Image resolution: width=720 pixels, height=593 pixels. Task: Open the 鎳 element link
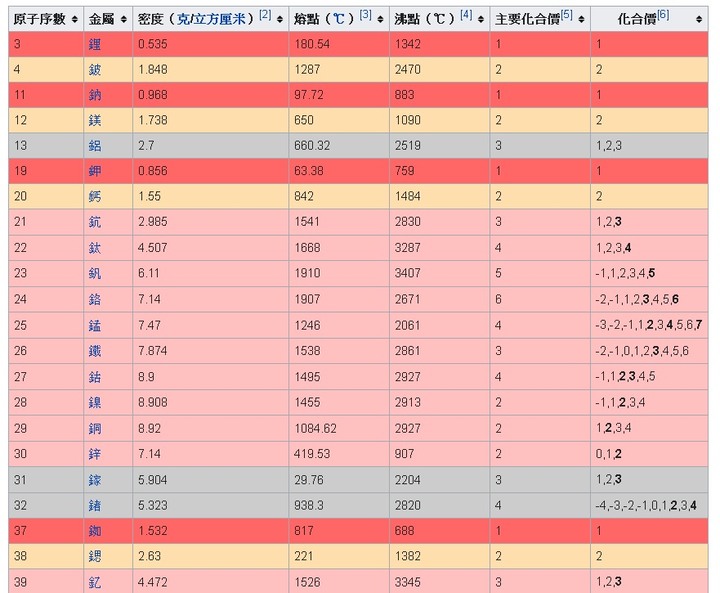[95, 402]
